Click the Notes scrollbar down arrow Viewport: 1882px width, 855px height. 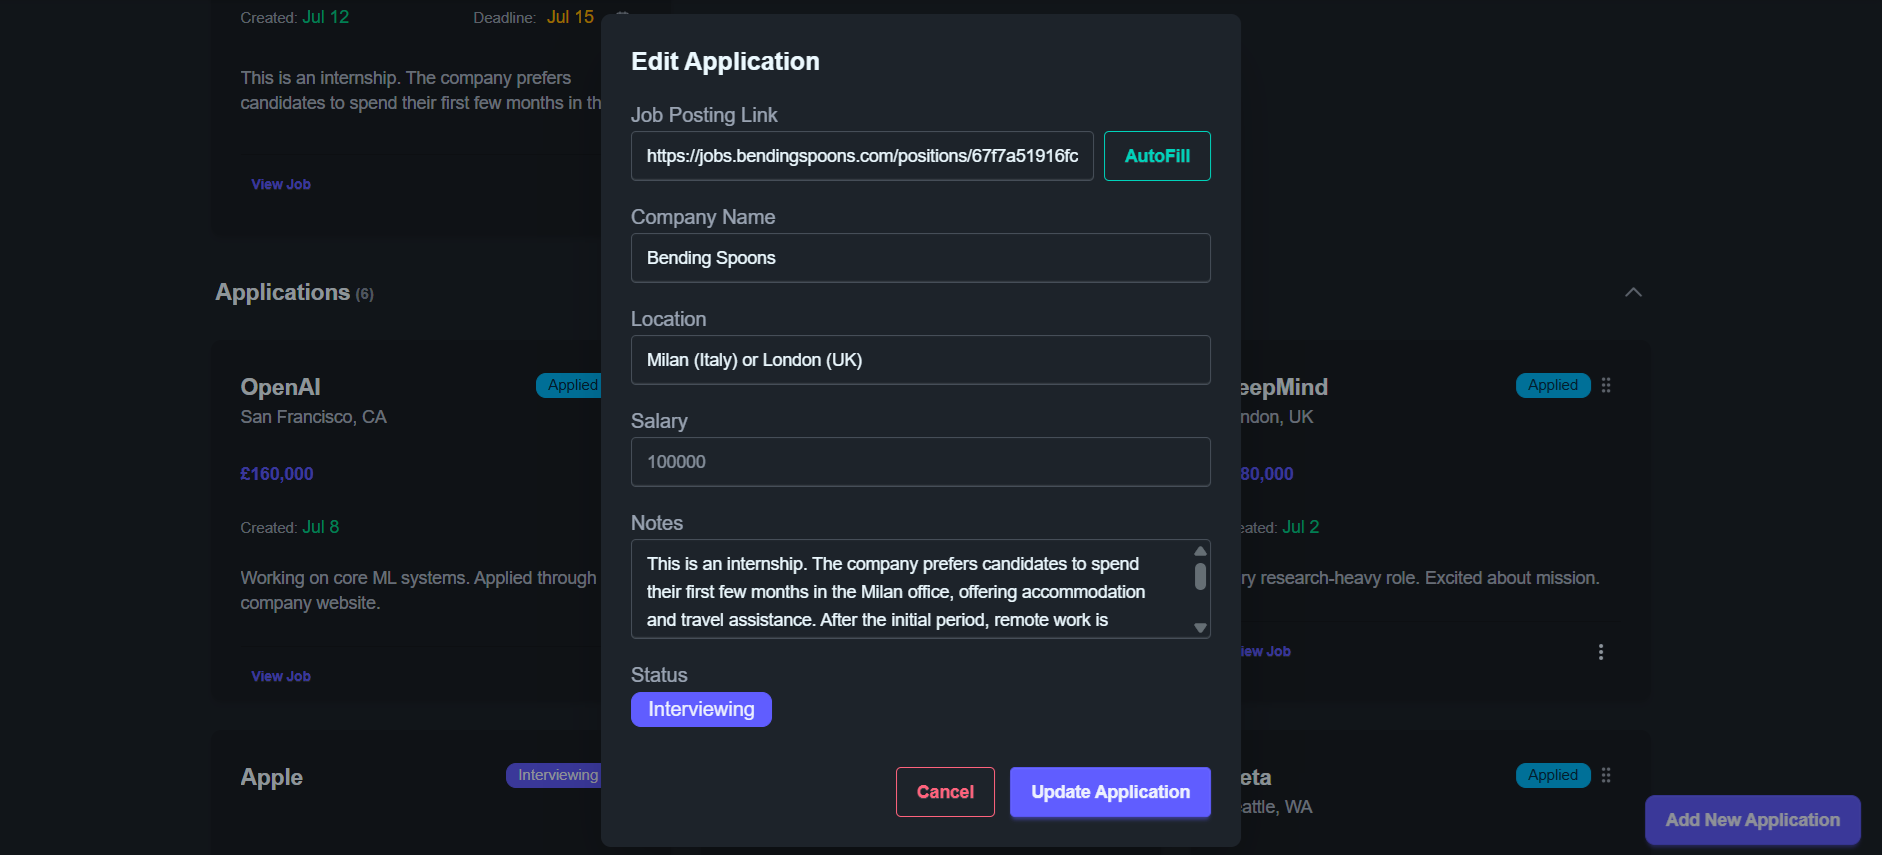(1200, 628)
